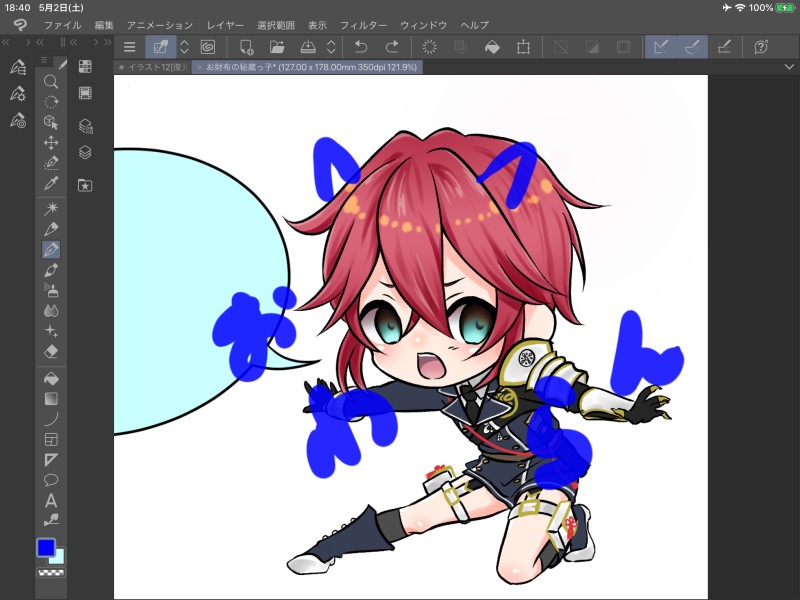Select the Airbrush spray tool
Screen dimensions: 800x600
[x=51, y=290]
